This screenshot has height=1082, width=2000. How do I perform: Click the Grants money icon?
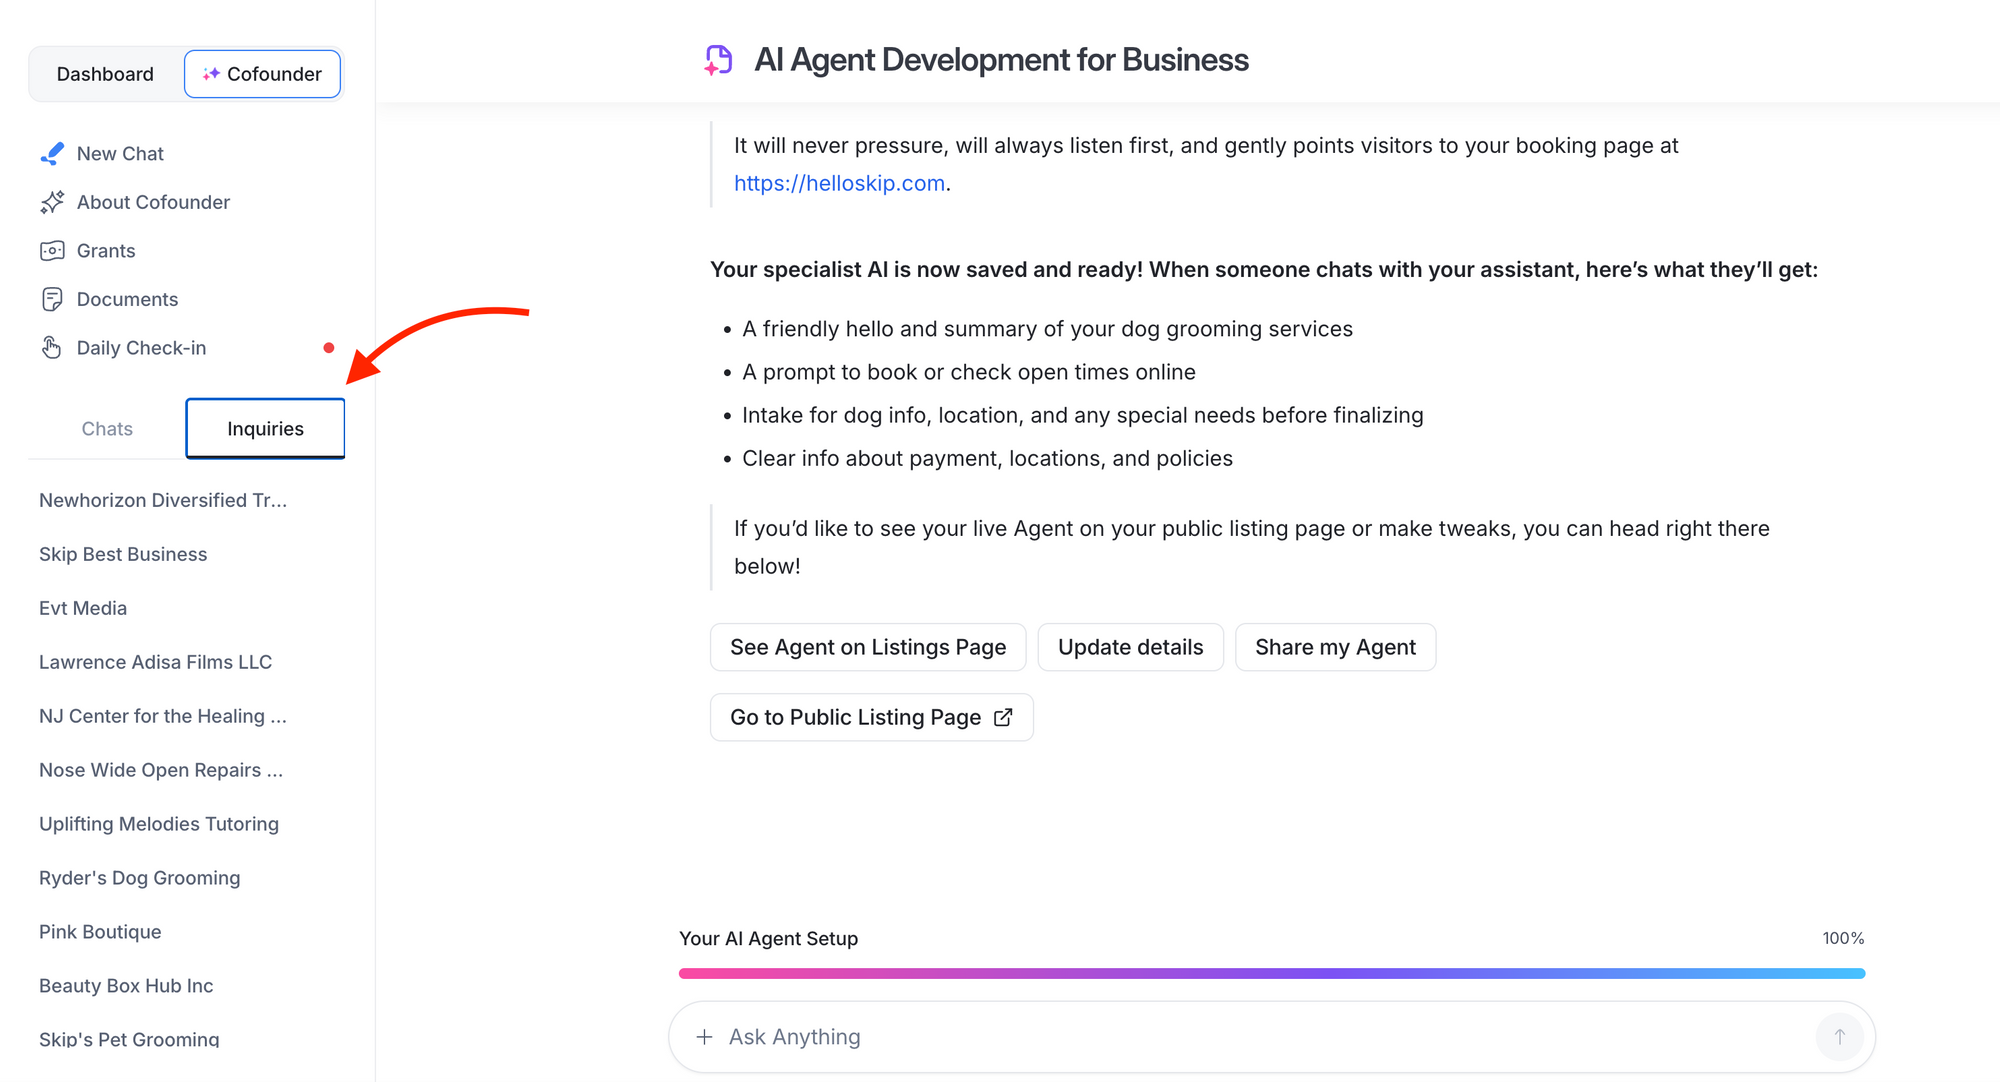(x=52, y=251)
